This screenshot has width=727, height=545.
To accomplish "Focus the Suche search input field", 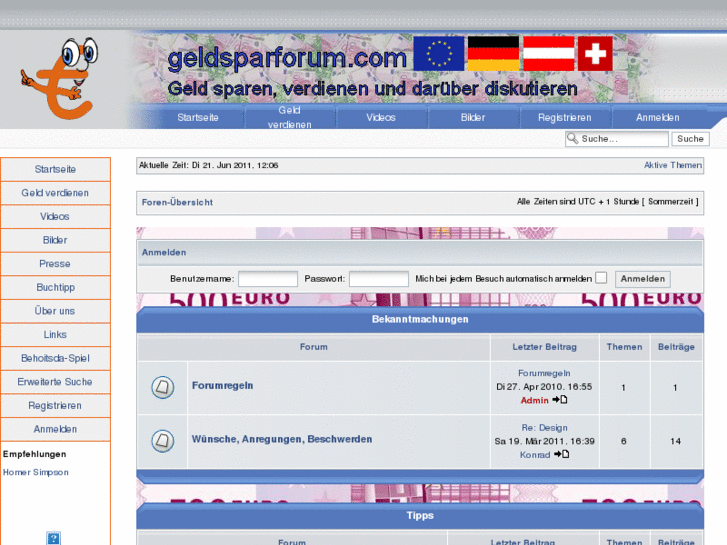I will coord(617,139).
